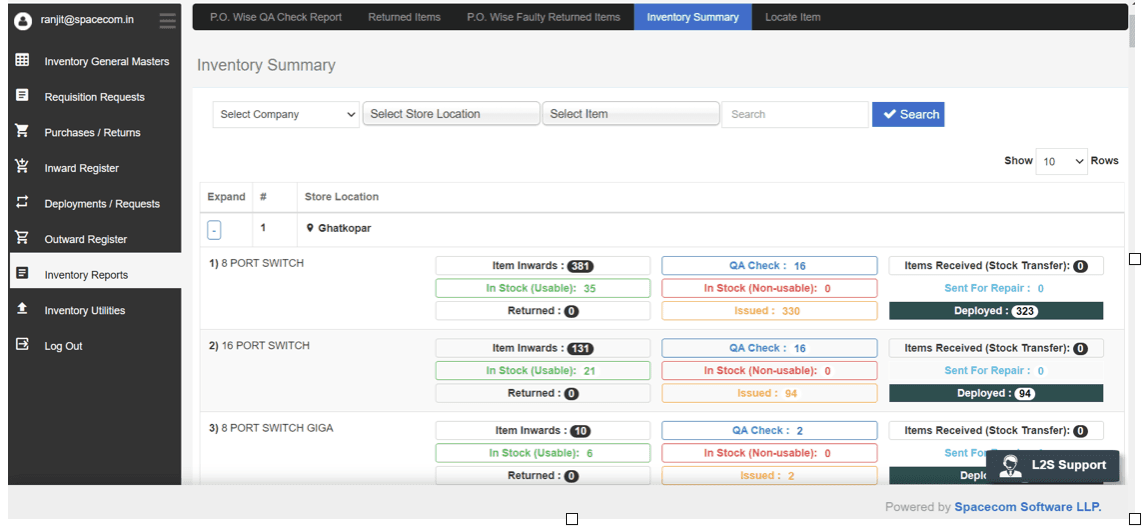
Task: Switch to the Locate Item tab
Action: click(792, 17)
